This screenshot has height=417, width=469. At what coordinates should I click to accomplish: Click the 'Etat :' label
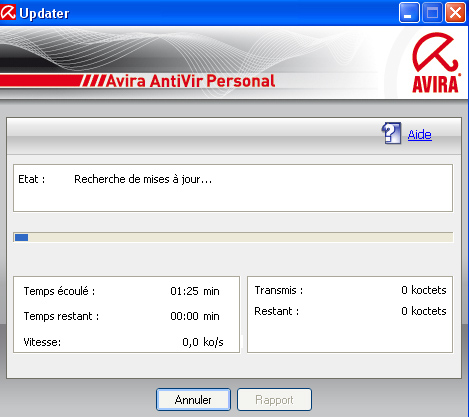coord(32,179)
